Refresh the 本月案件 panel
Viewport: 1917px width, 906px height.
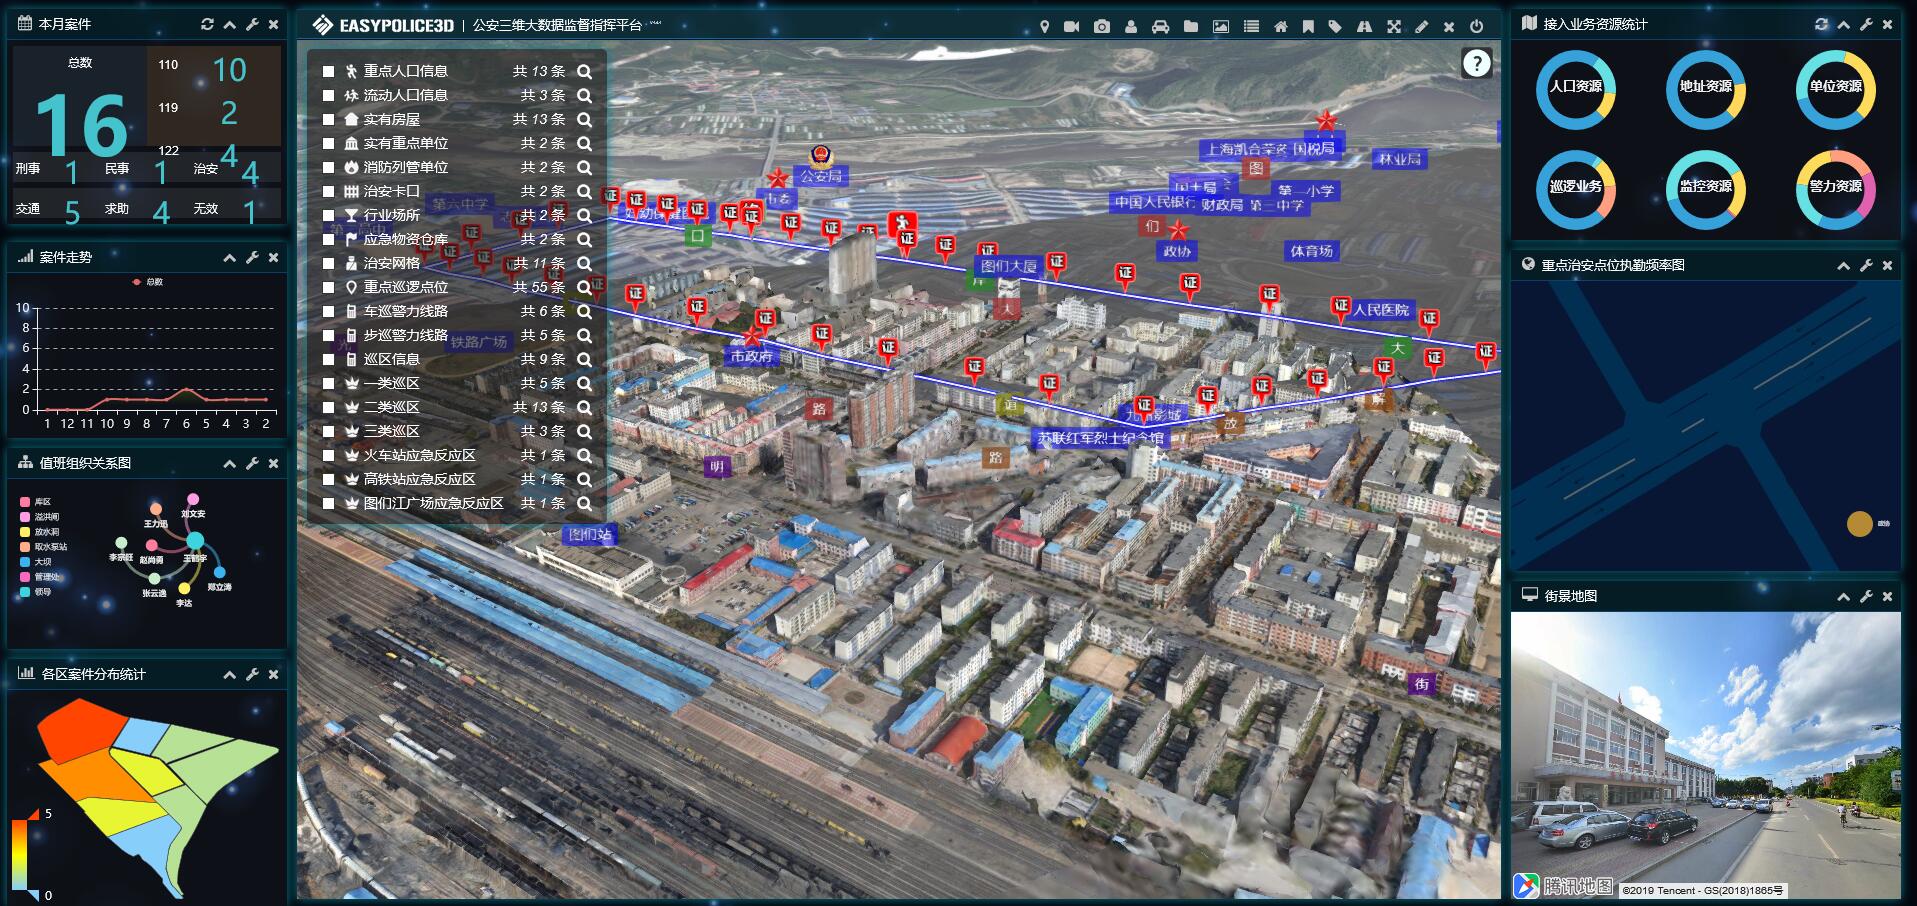(207, 24)
